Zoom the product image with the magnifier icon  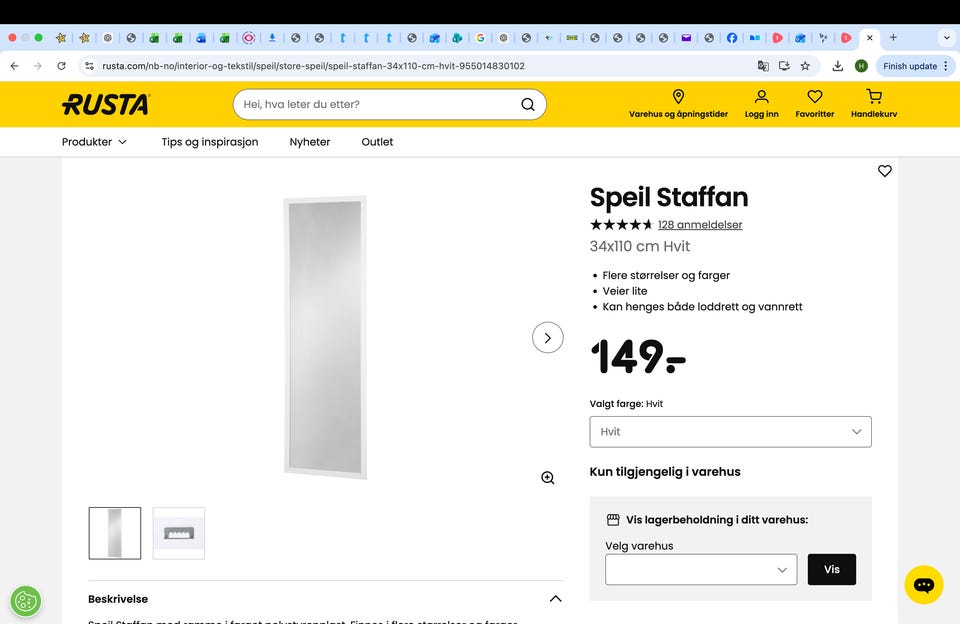[x=548, y=478]
